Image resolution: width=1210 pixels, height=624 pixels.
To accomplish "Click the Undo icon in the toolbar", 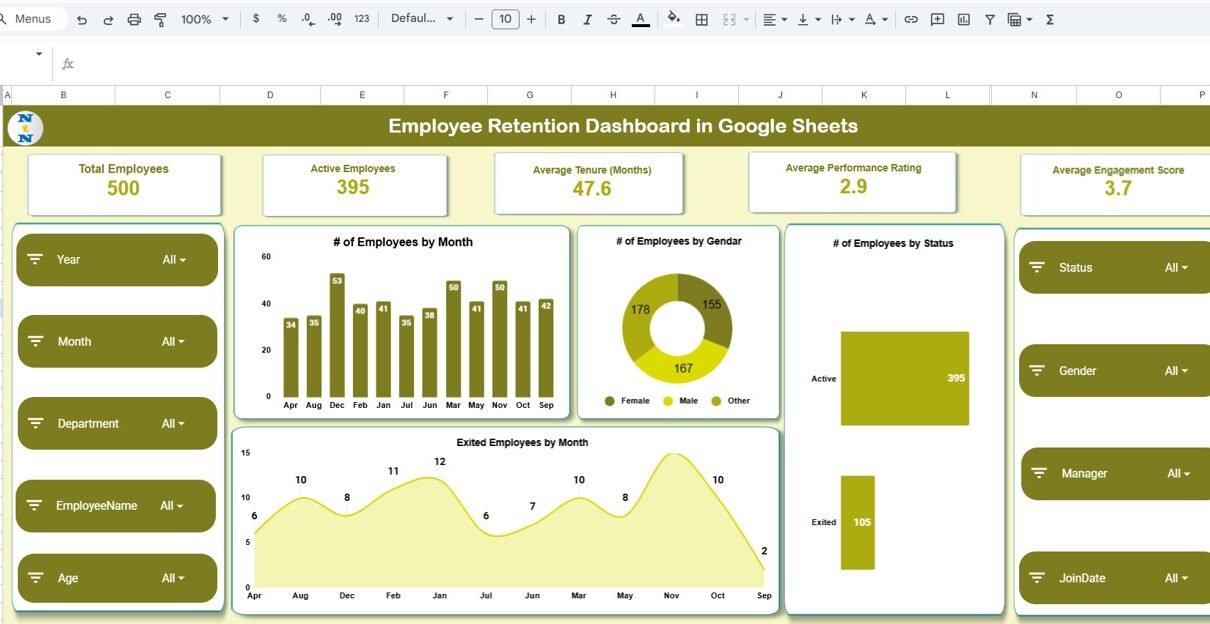I will coord(82,19).
